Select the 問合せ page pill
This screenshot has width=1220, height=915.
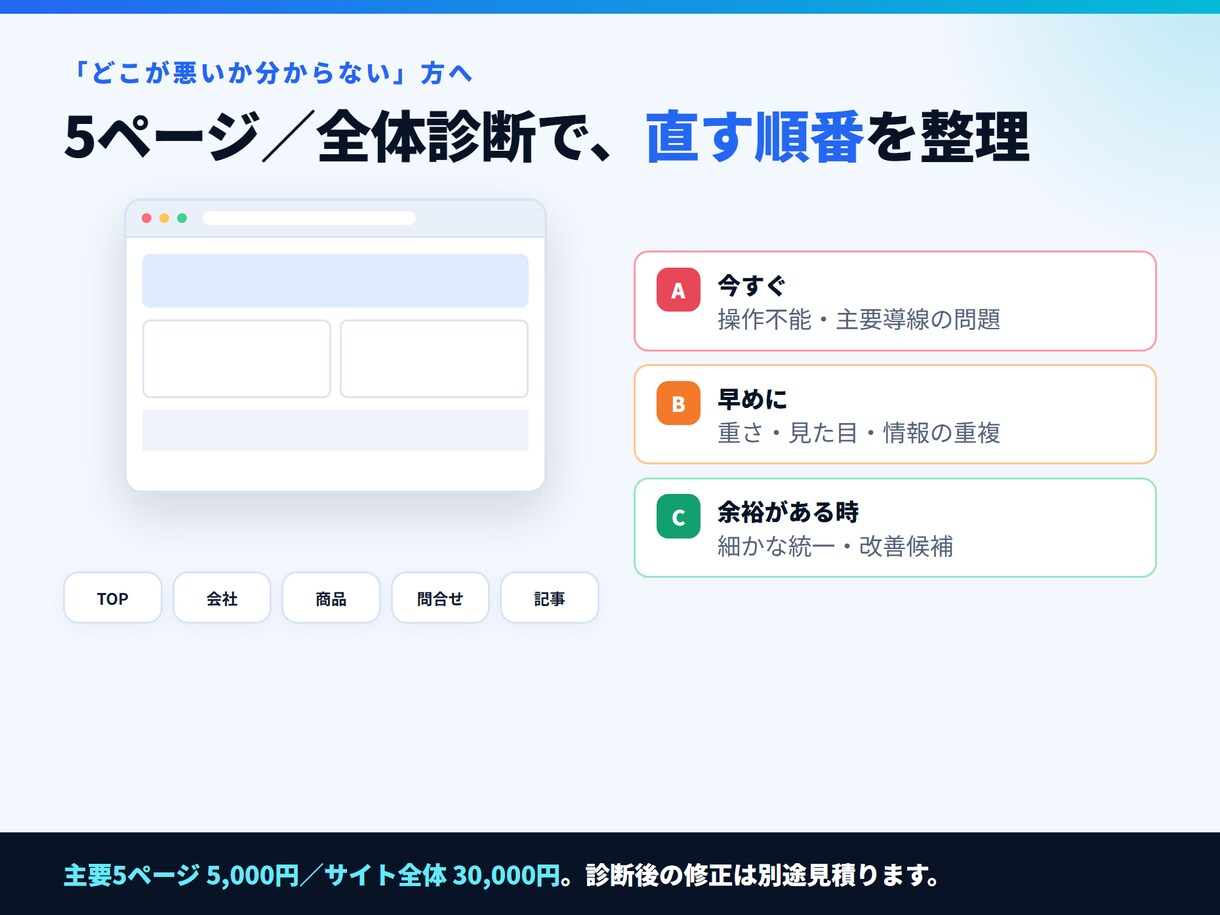click(440, 598)
